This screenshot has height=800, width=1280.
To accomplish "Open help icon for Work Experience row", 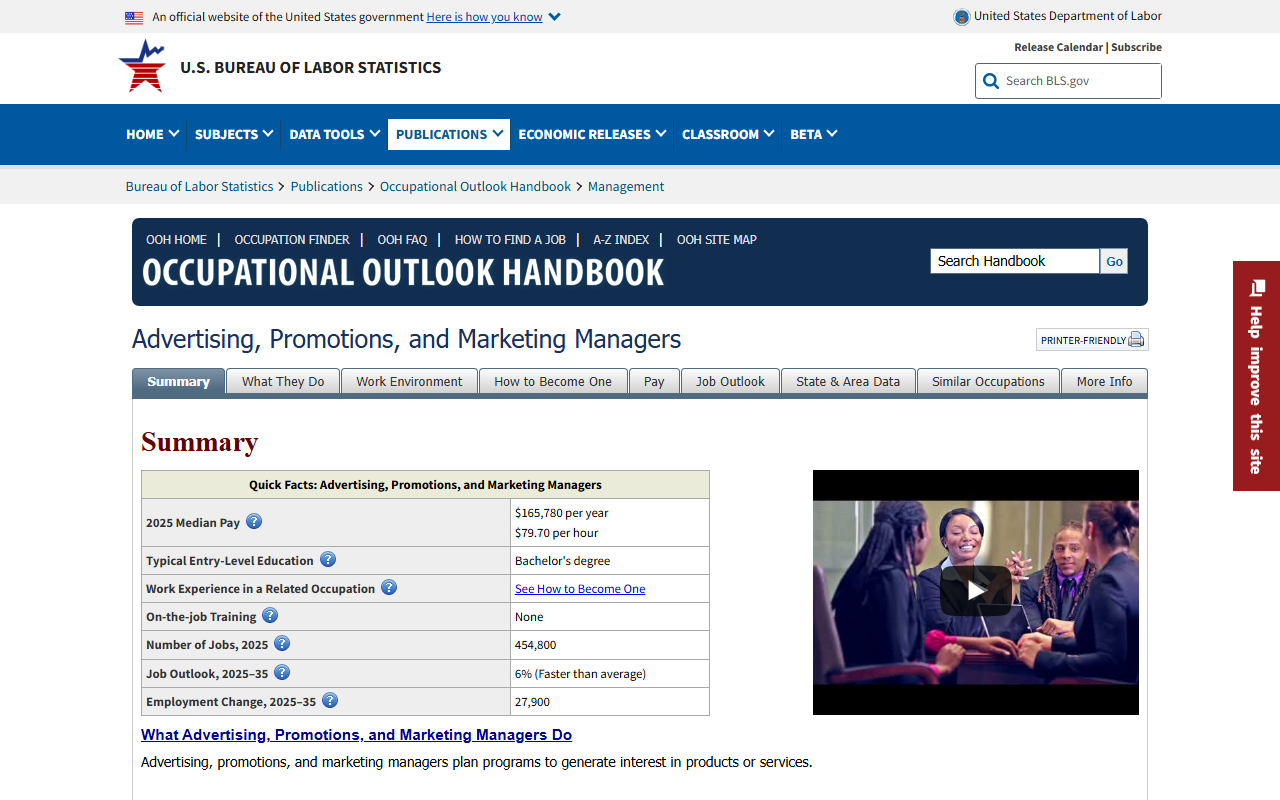I will [x=389, y=588].
